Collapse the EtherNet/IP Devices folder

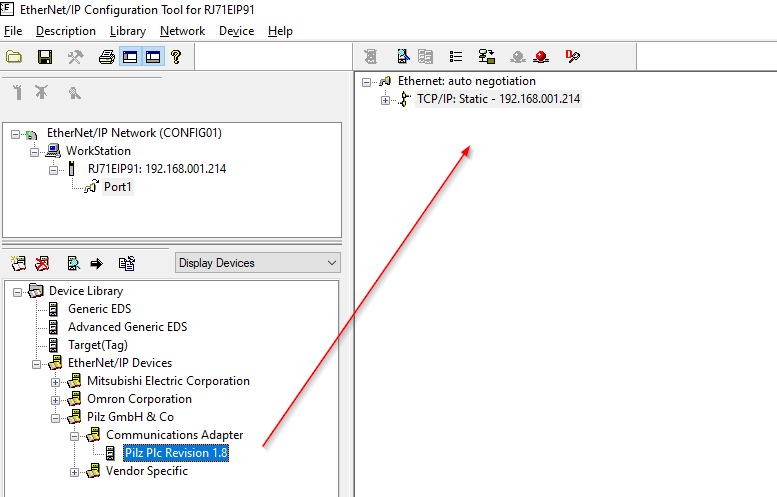pyautogui.click(x=37, y=364)
